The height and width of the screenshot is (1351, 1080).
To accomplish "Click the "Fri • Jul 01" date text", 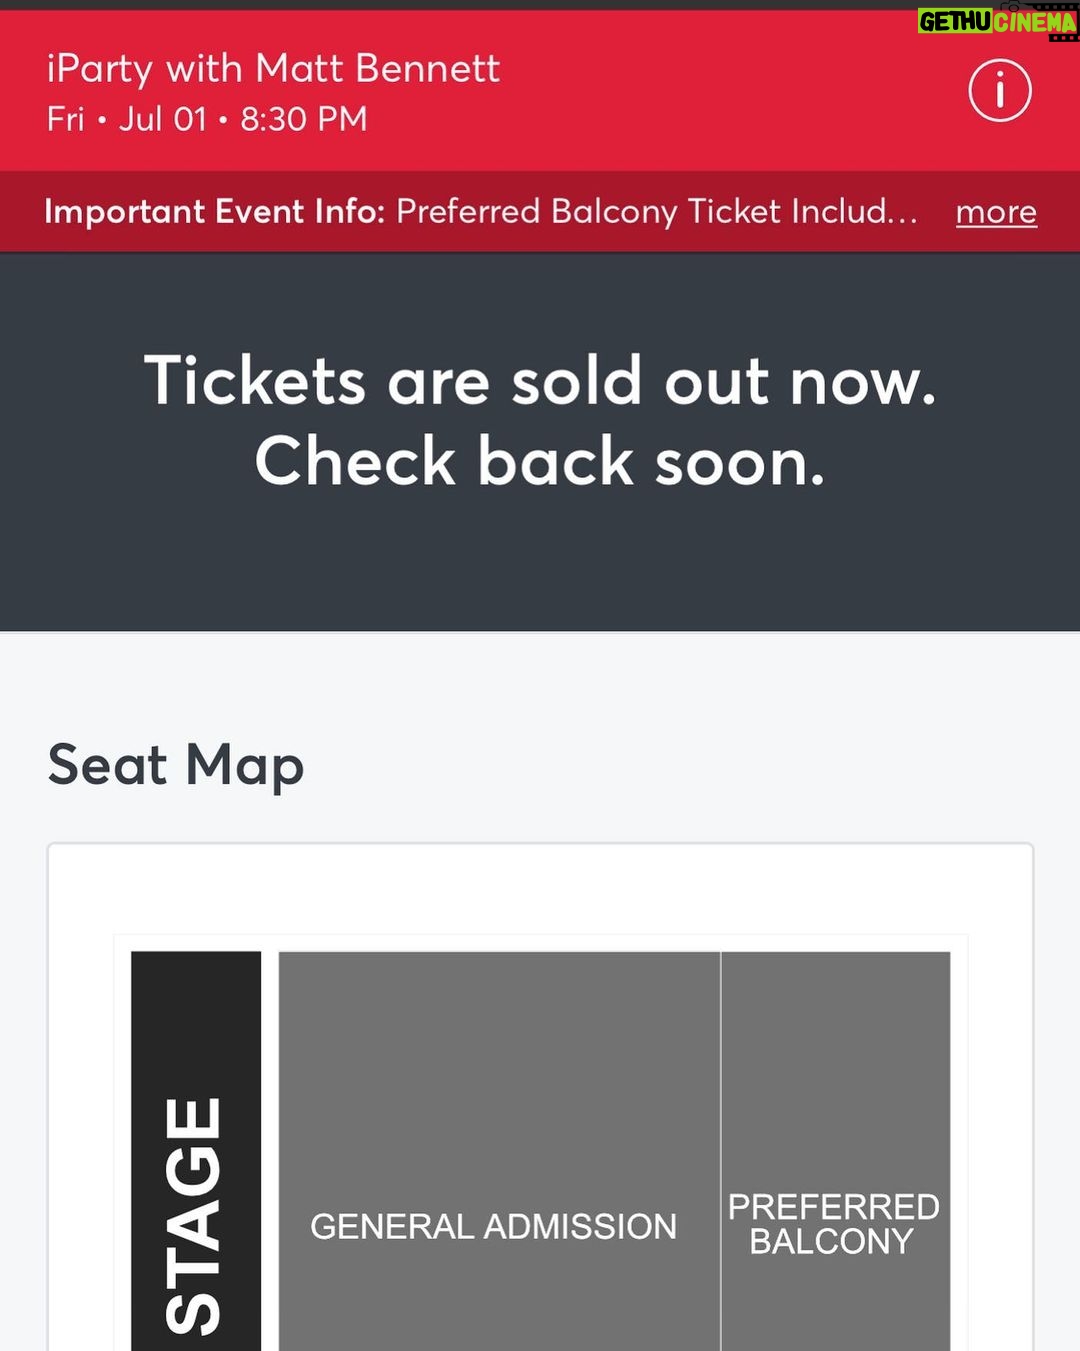I will coord(126,119).
